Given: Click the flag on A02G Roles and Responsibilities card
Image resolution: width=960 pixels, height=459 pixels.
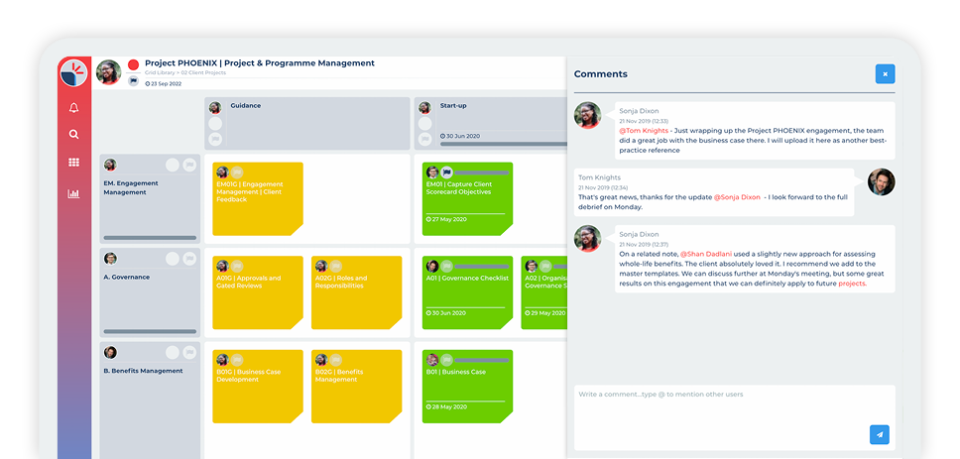Looking at the screenshot, I should 336,266.
